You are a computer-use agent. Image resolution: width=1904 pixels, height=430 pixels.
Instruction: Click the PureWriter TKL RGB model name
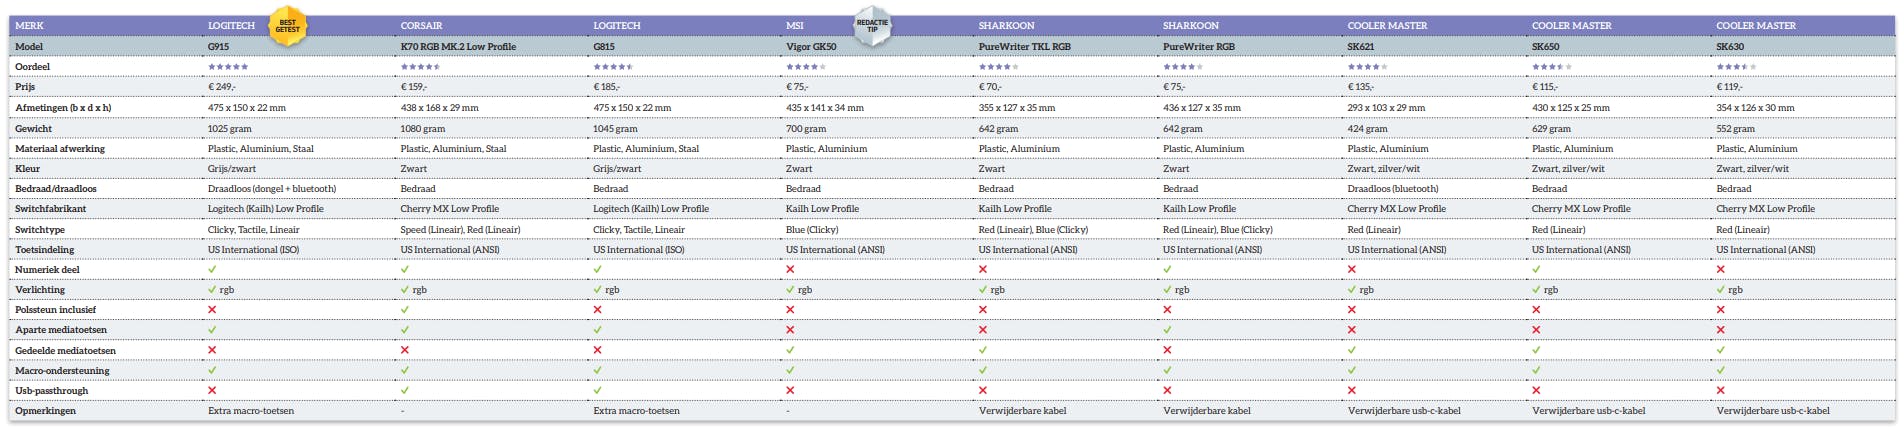tap(1024, 47)
